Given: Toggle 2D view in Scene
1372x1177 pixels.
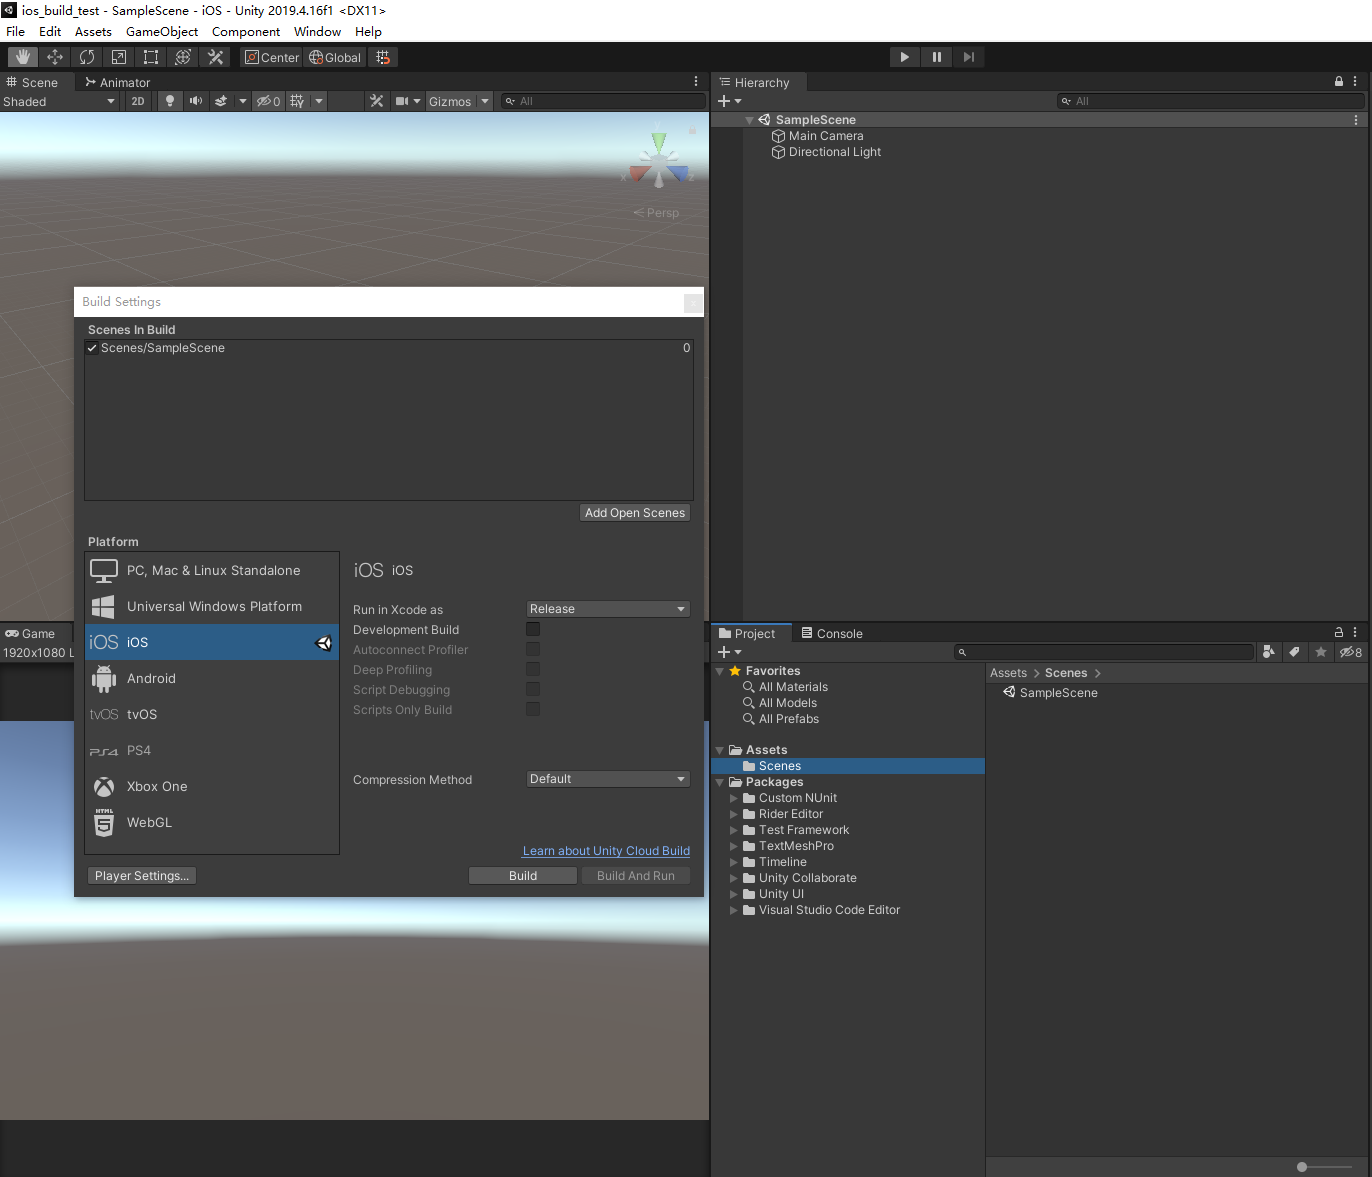Looking at the screenshot, I should (x=138, y=101).
